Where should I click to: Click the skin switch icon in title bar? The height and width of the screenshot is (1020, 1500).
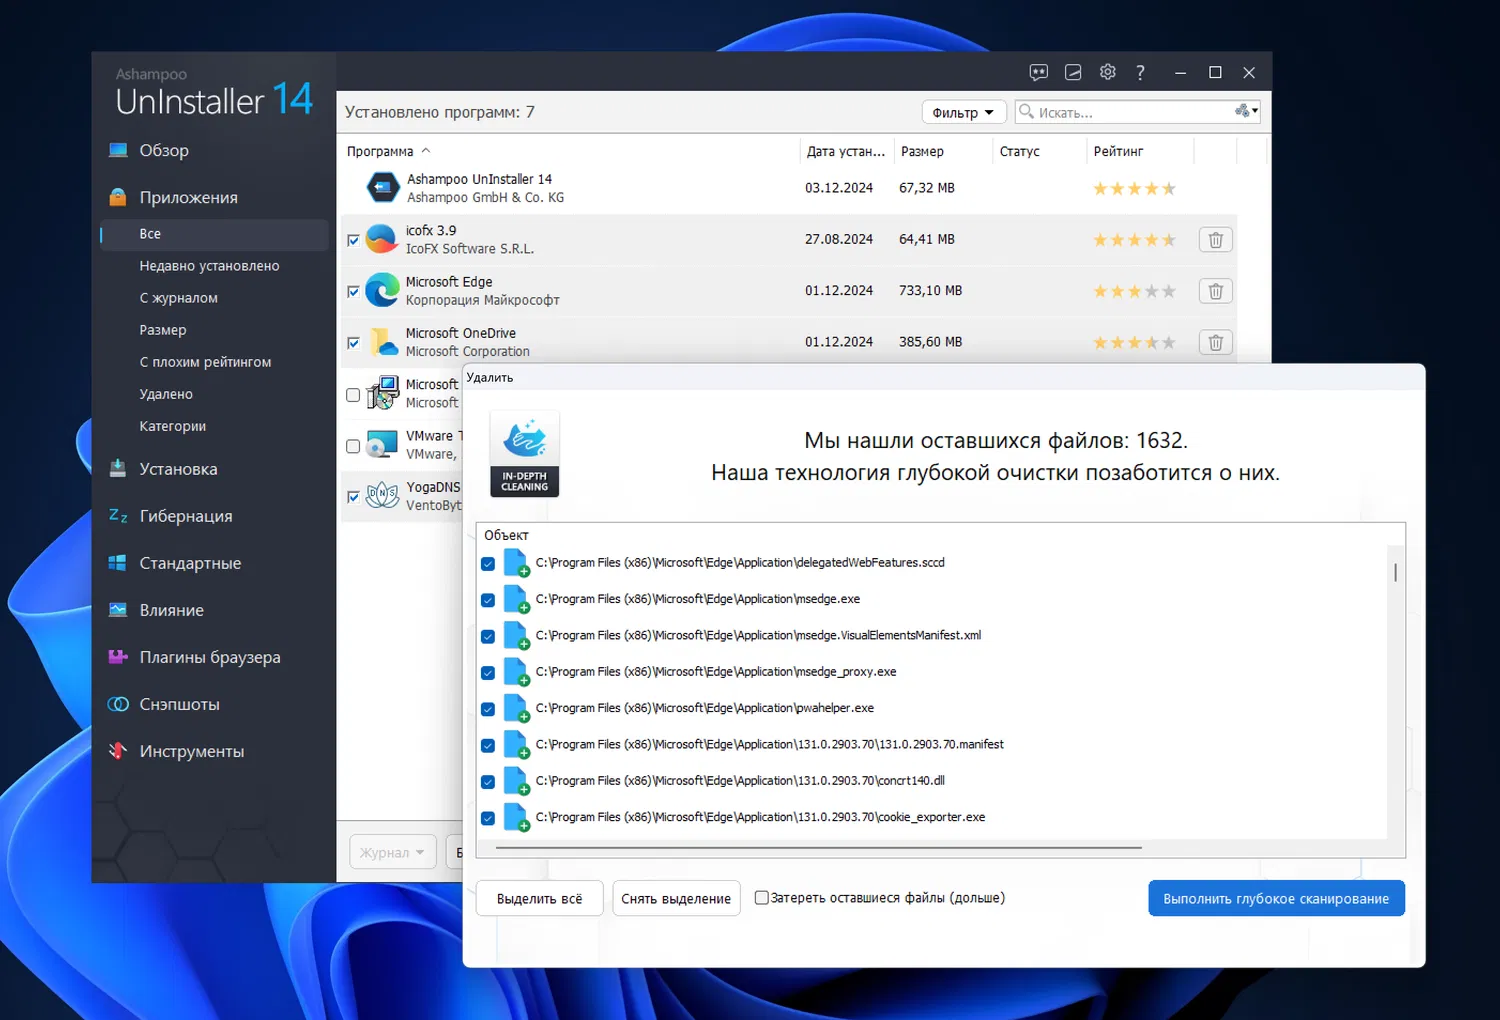click(x=1073, y=72)
